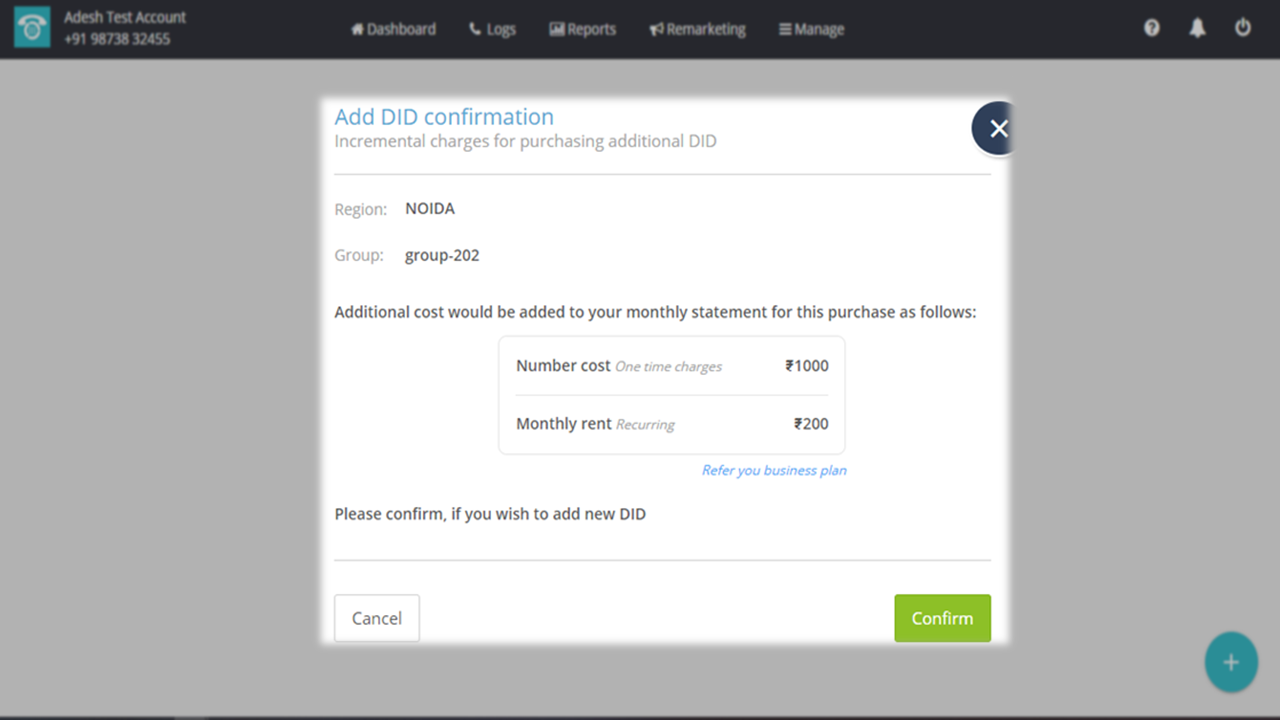
Task: Click the Number cost ₹1000 row
Action: (x=672, y=366)
